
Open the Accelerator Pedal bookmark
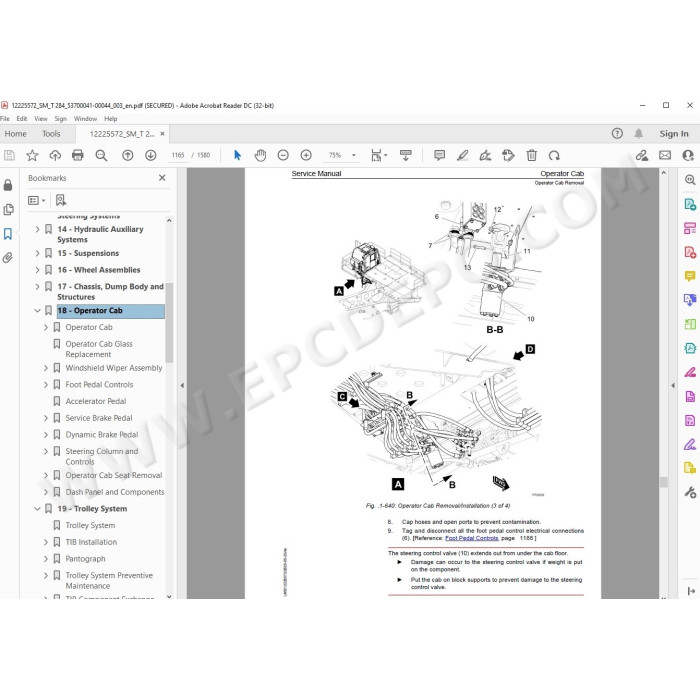tap(96, 401)
